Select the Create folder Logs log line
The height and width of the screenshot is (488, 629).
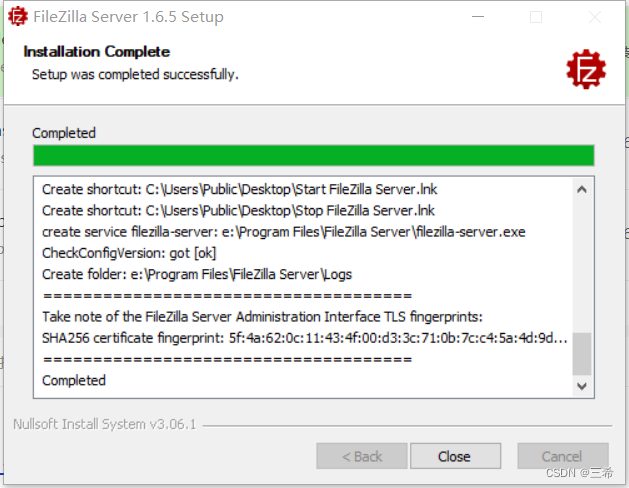click(x=197, y=274)
